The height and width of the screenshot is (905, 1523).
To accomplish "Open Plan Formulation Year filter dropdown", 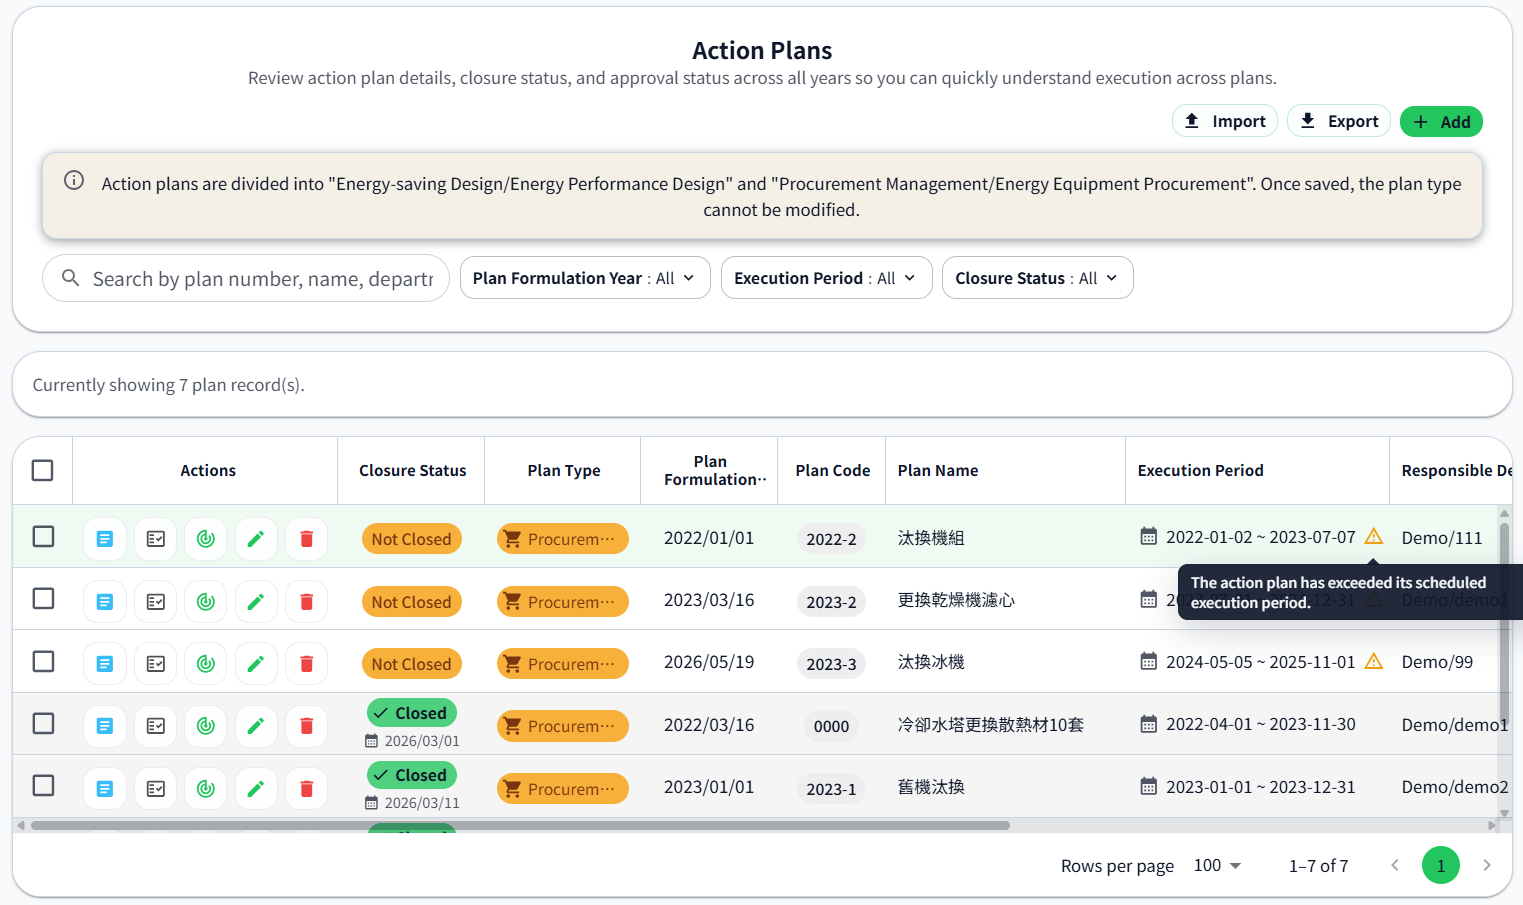I will click(x=585, y=278).
